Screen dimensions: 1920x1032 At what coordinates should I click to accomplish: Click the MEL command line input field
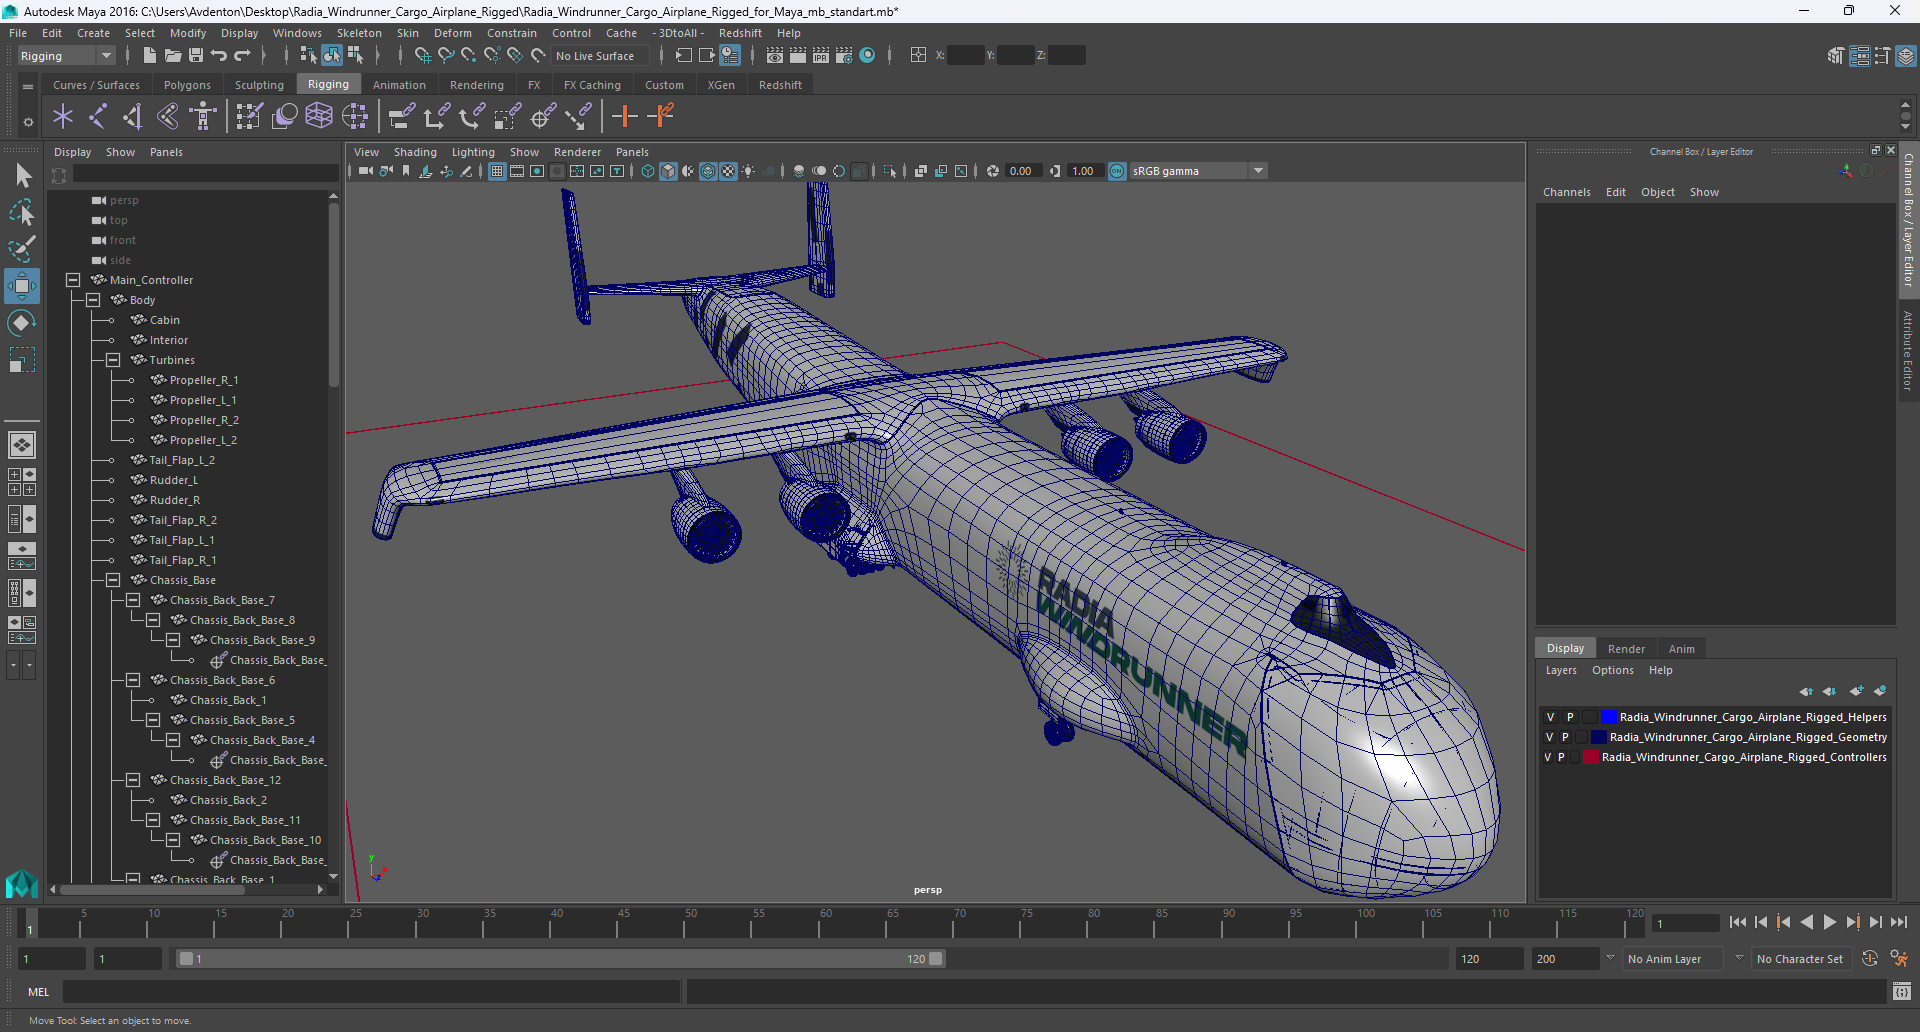click(x=371, y=992)
